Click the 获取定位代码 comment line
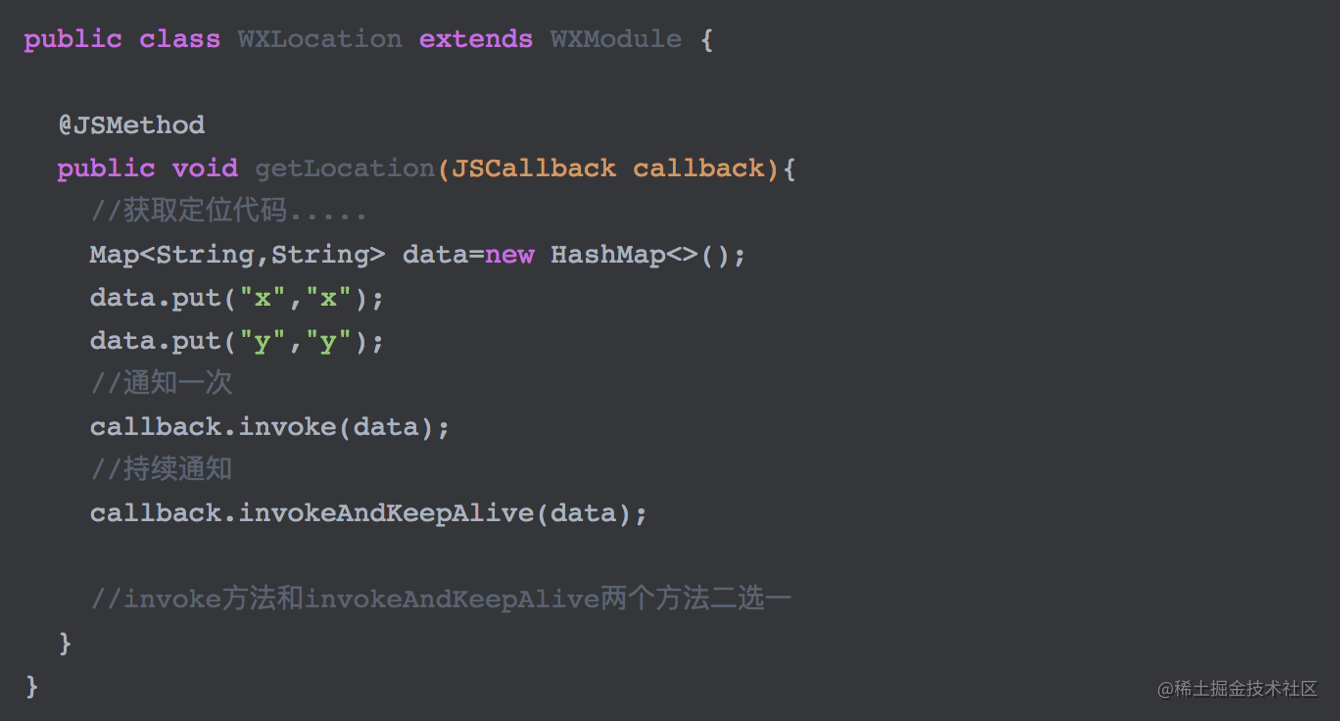Screen dimensions: 1340x721 pos(229,211)
